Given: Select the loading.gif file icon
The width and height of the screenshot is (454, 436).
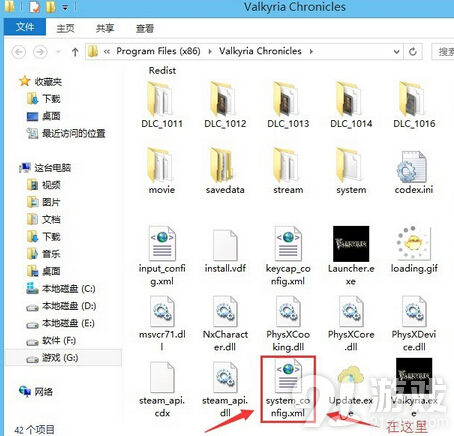Looking at the screenshot, I should pyautogui.click(x=414, y=243).
